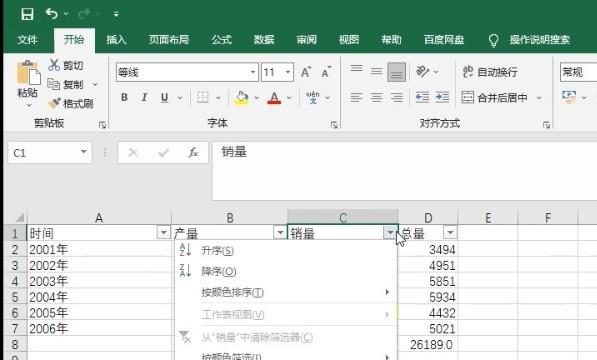Open the 剪贴板 dialog launcher
This screenshot has height=360, width=597.
click(102, 124)
